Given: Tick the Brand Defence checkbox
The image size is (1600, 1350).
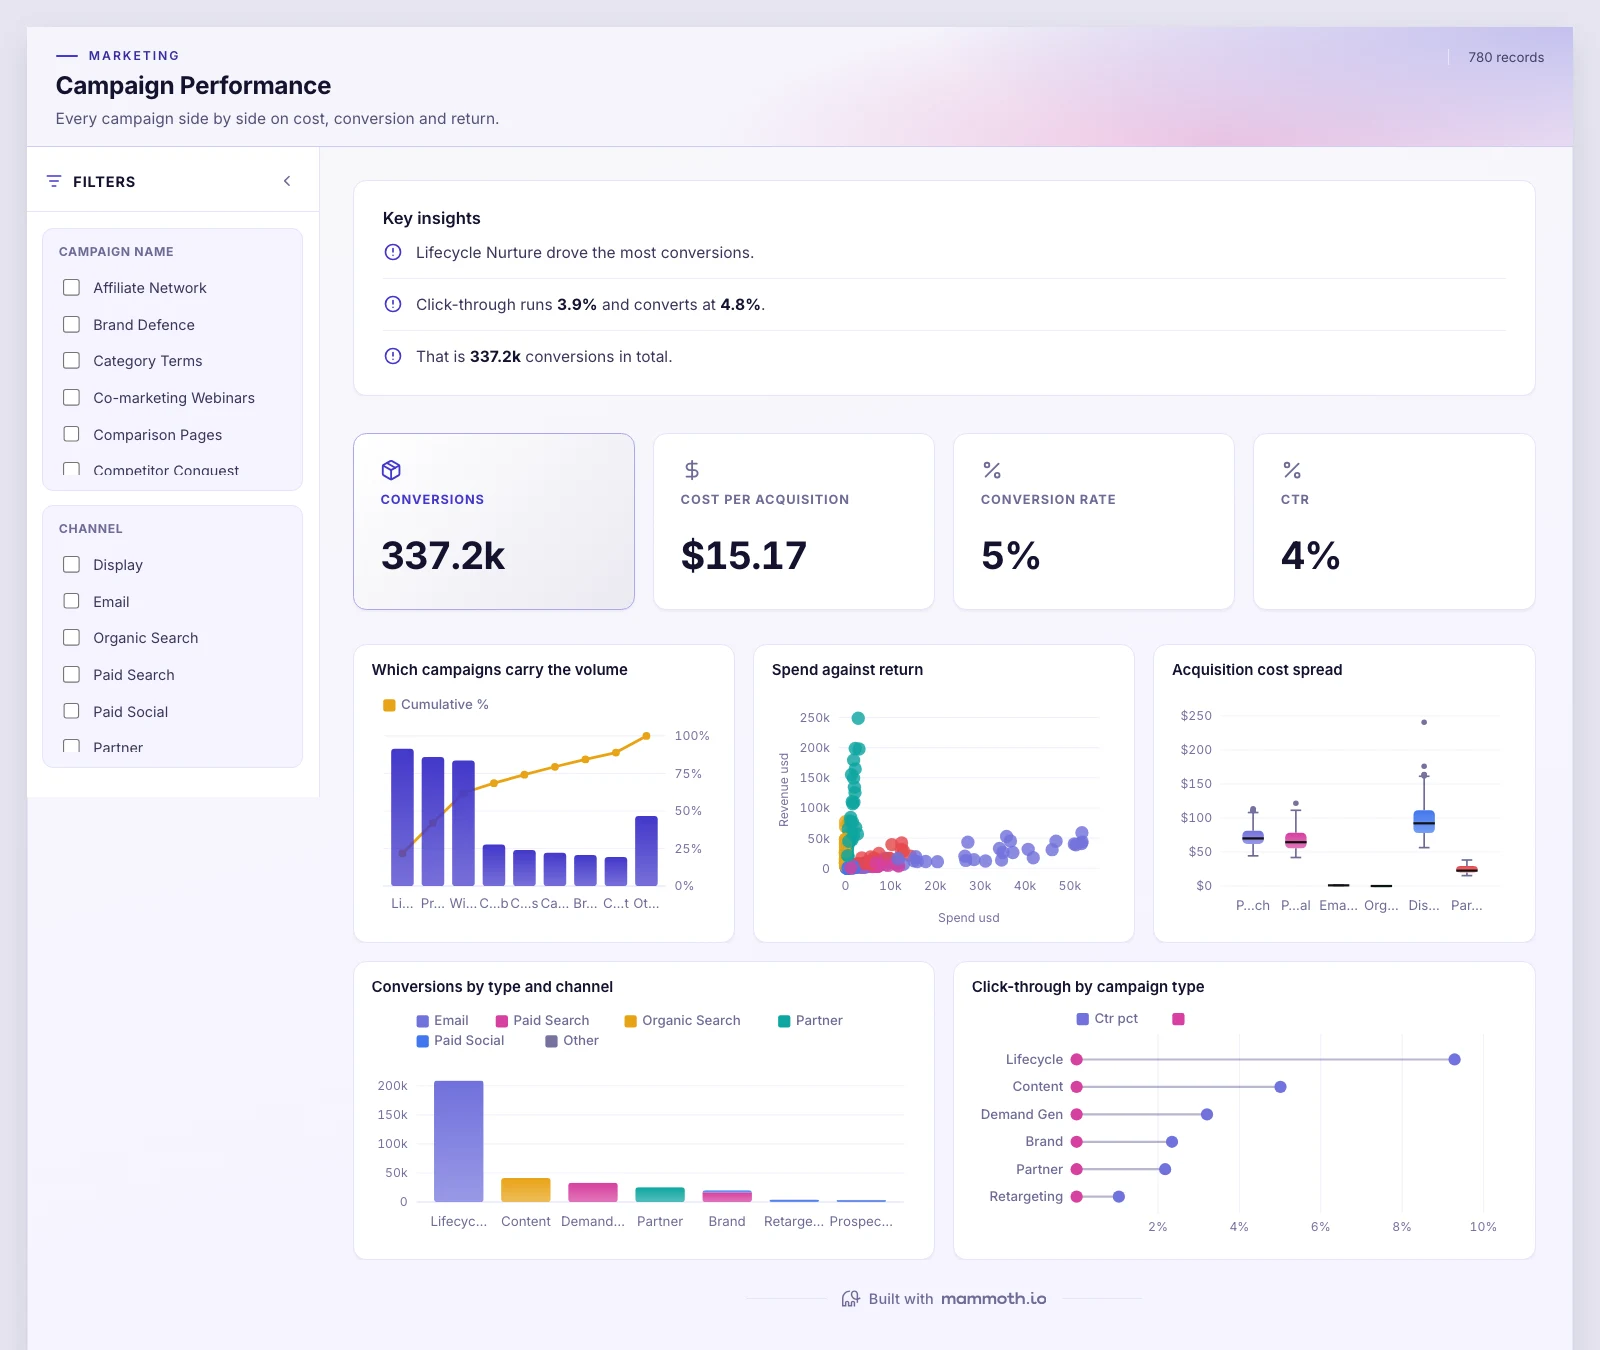Looking at the screenshot, I should pos(72,325).
